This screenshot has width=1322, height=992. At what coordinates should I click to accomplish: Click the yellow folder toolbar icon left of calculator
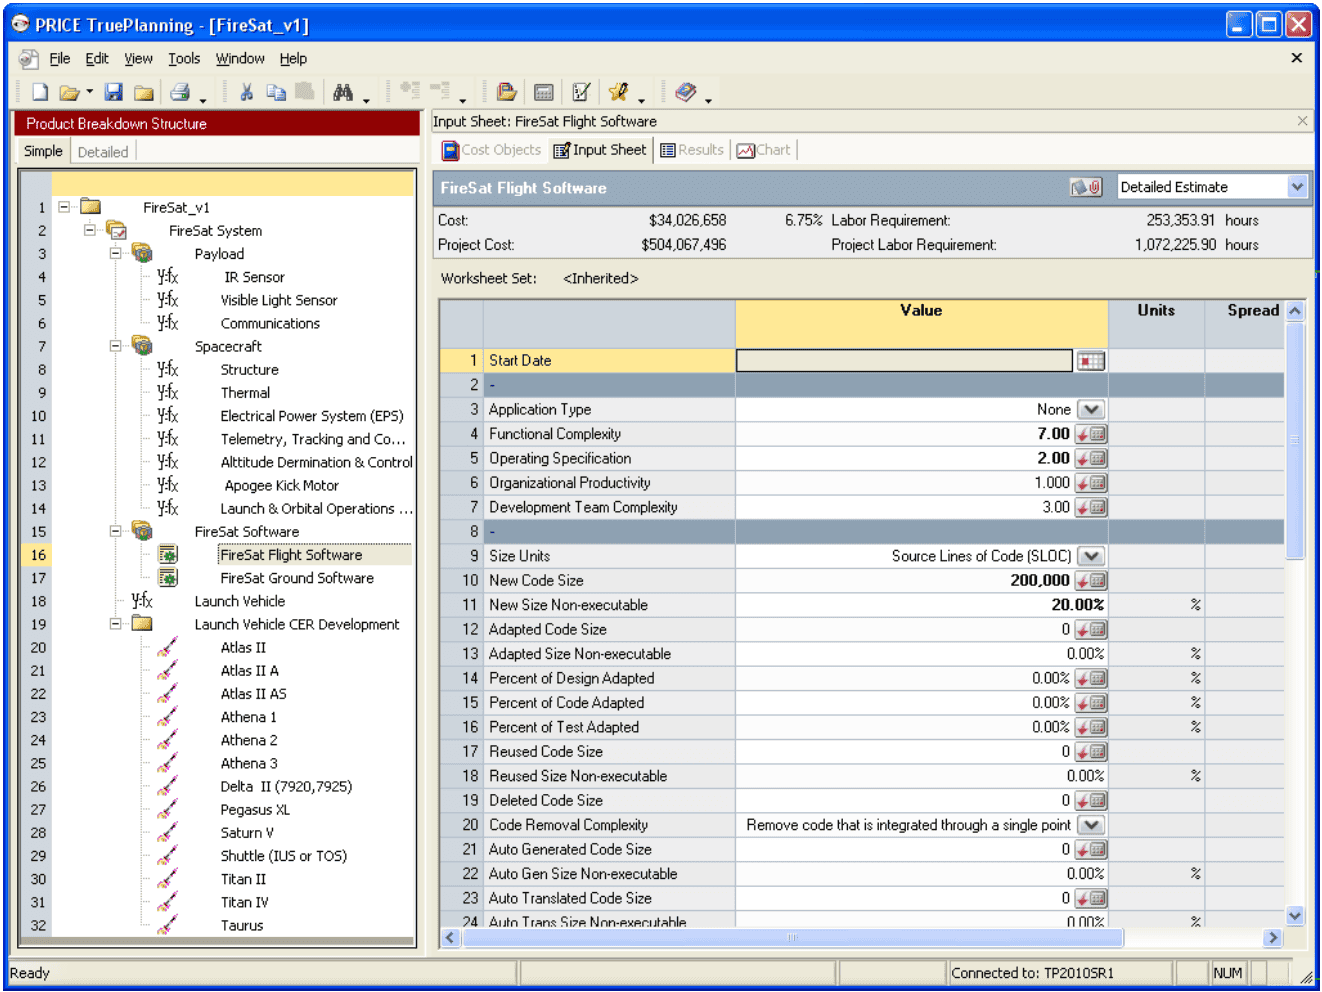click(507, 93)
